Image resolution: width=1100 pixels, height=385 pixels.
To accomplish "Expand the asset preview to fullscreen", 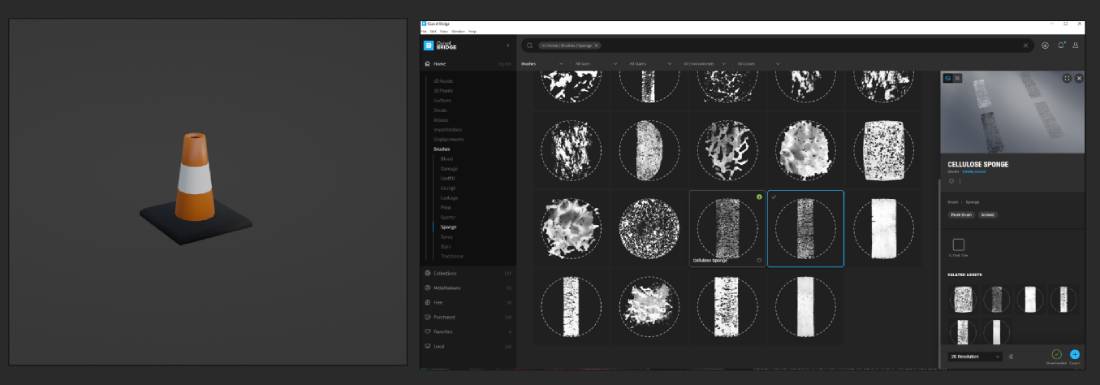I will click(1067, 78).
